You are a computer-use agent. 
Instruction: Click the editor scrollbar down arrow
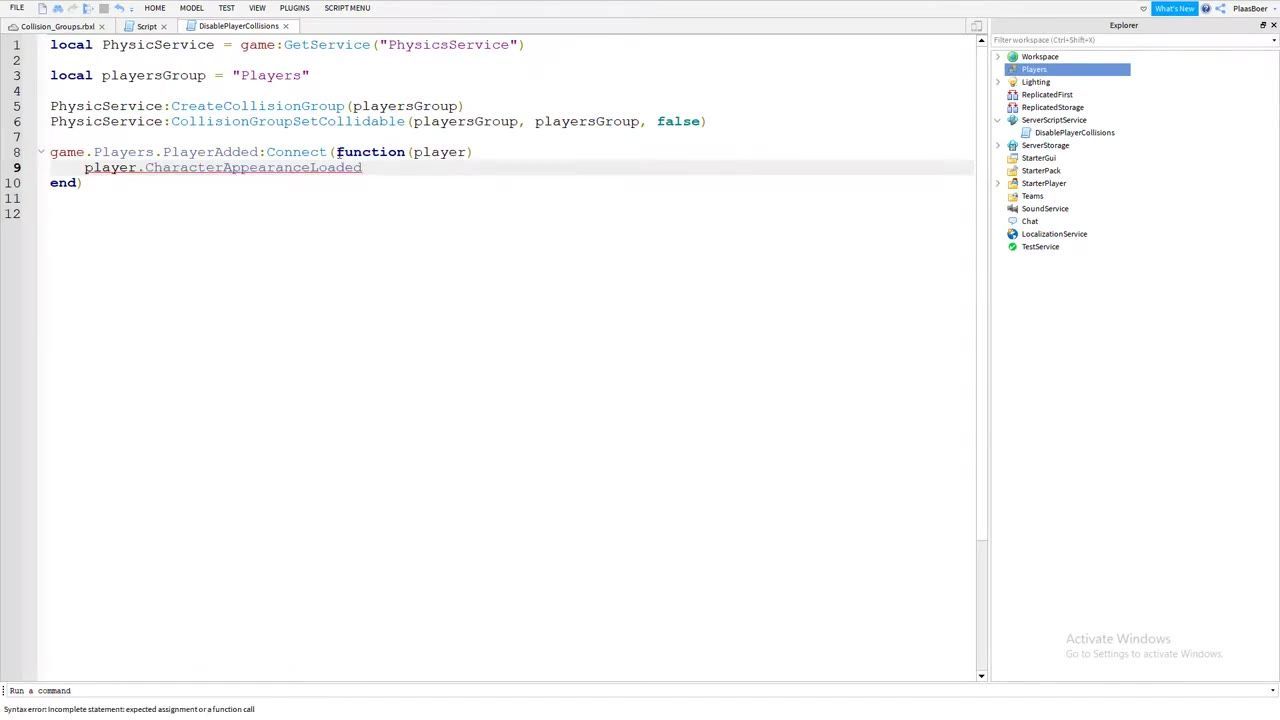pyautogui.click(x=981, y=676)
